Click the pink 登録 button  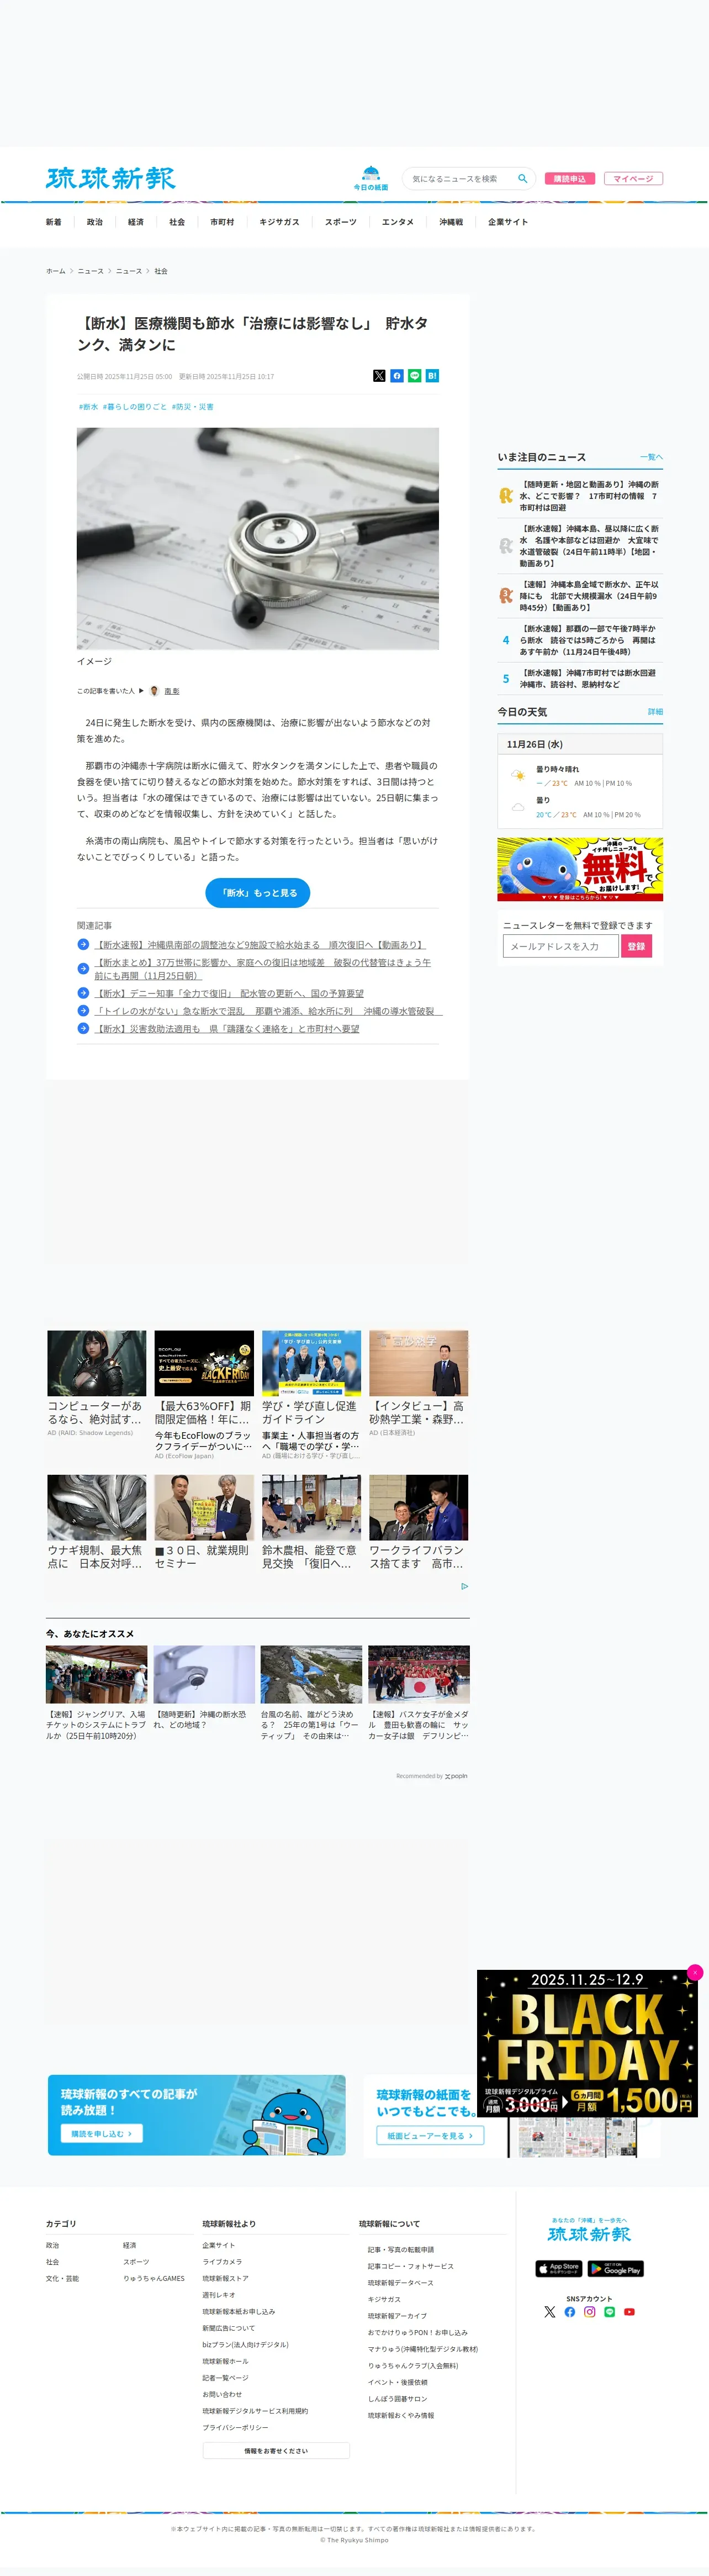pos(636,946)
